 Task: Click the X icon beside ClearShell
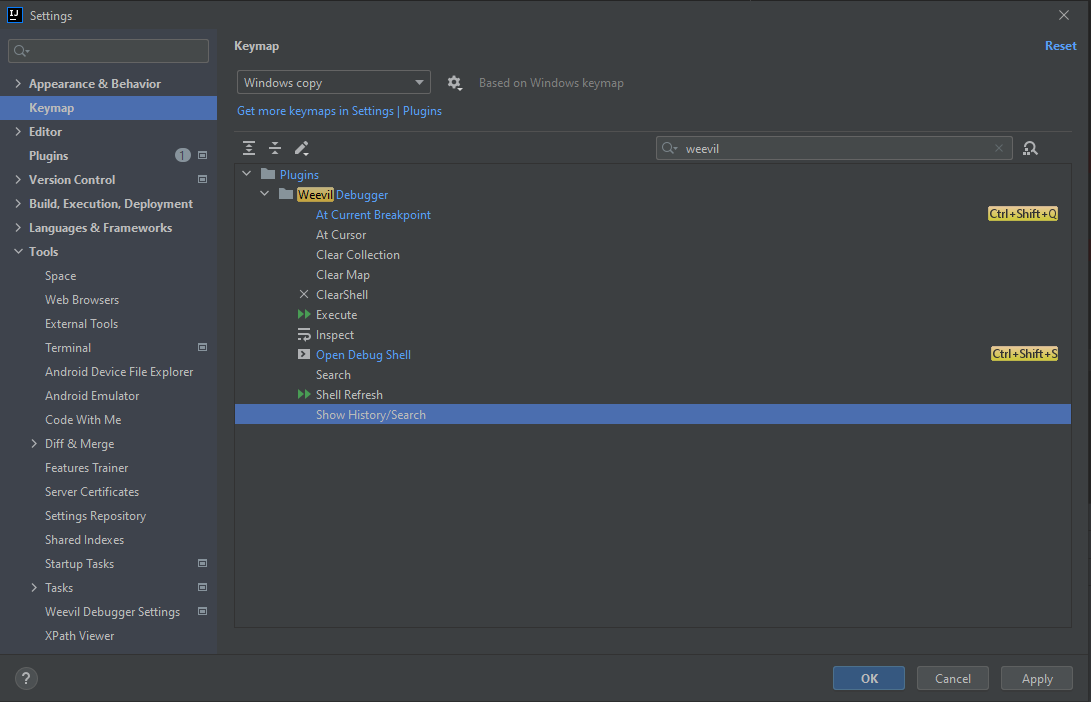coord(304,294)
